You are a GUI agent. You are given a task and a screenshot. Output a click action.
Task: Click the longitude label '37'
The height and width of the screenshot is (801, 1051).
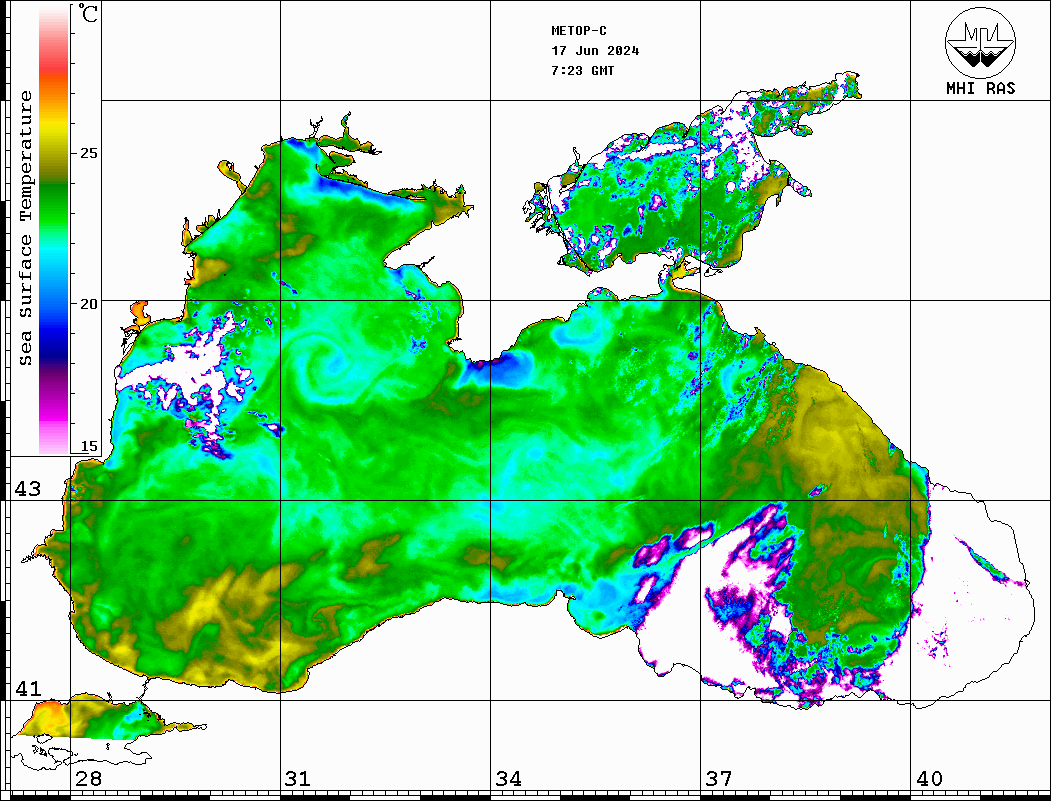[719, 778]
